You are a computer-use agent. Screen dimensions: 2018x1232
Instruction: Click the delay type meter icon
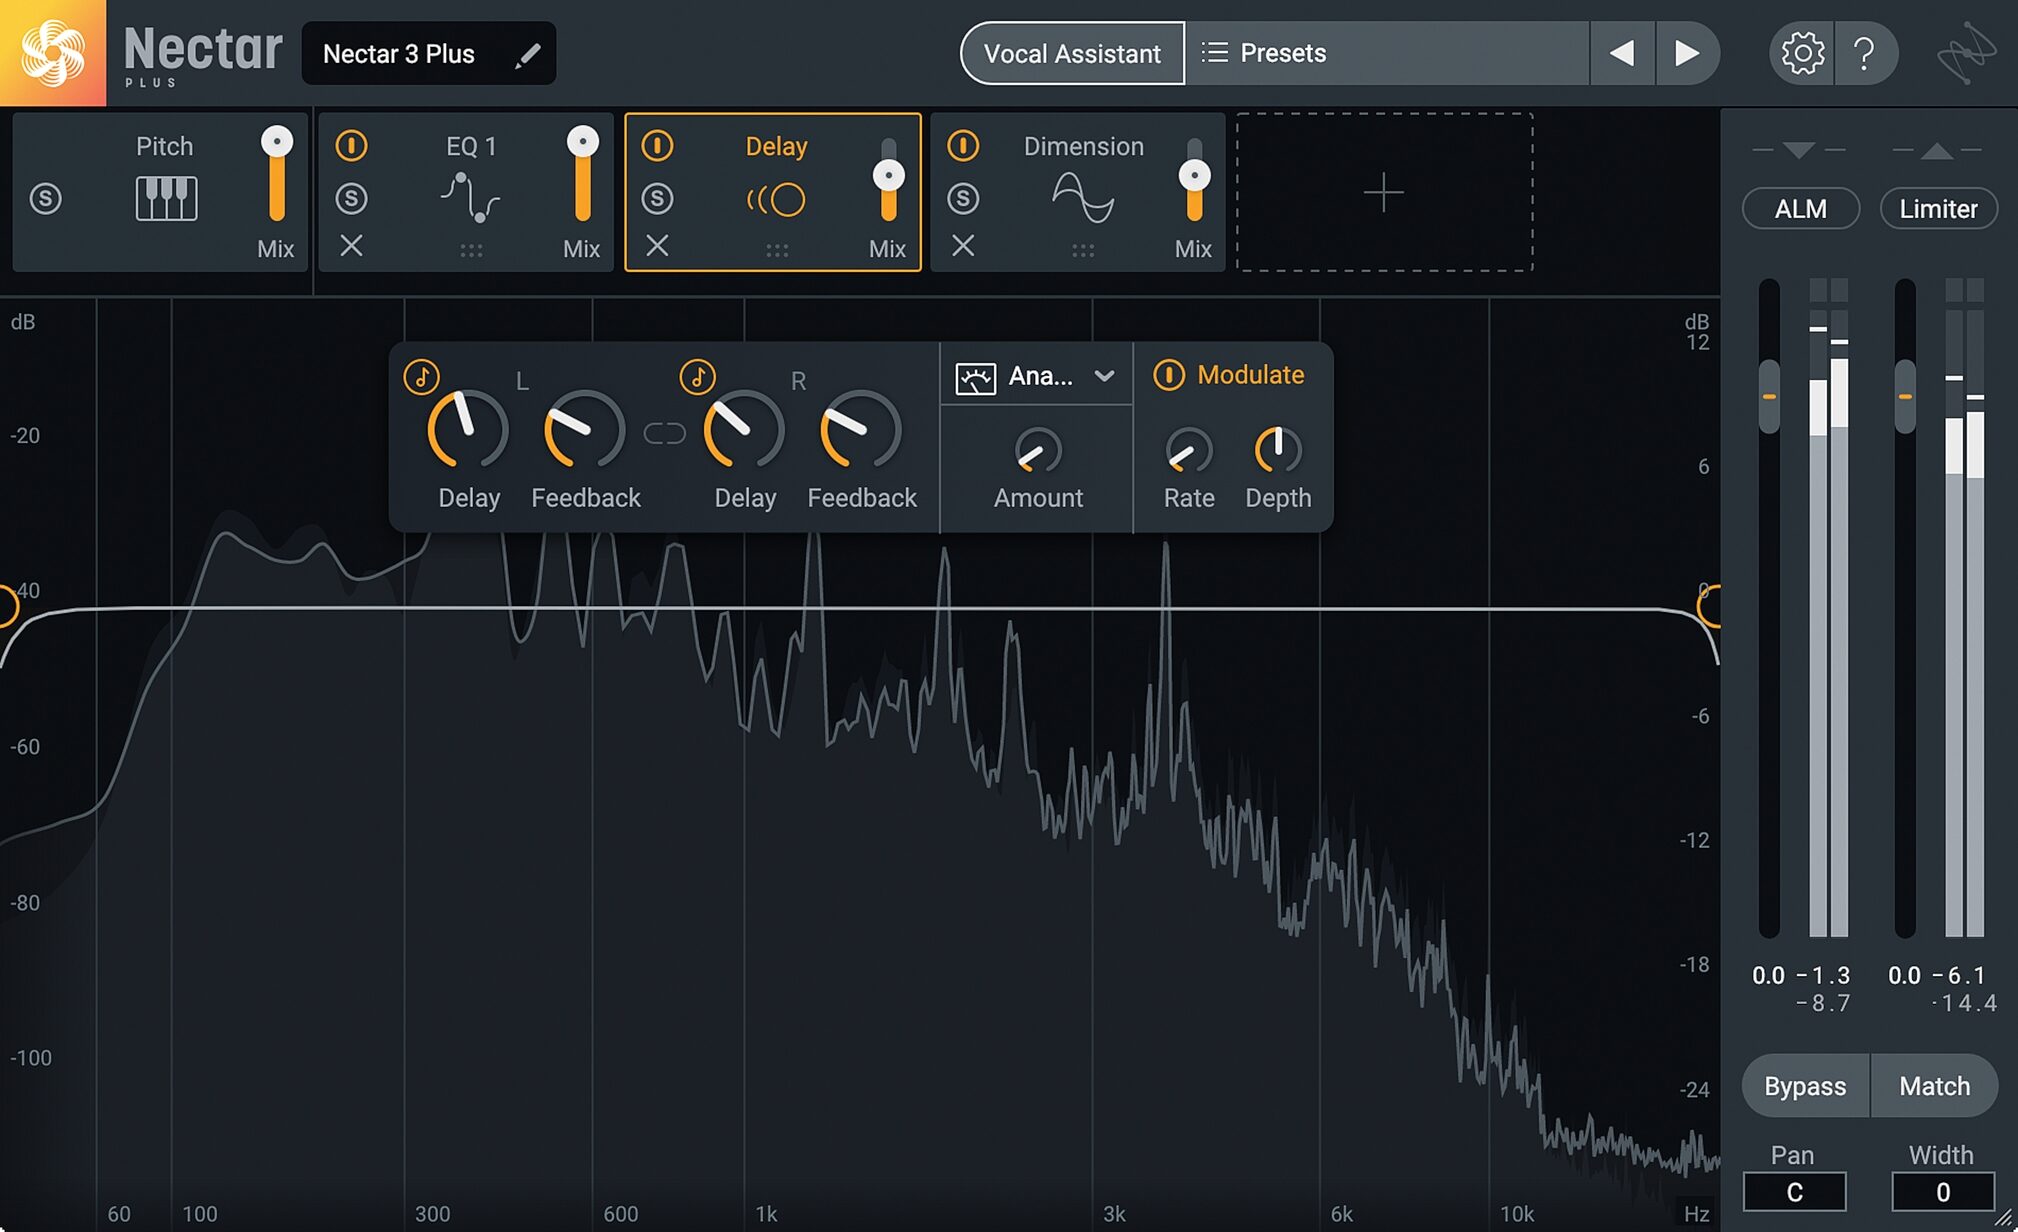(975, 378)
